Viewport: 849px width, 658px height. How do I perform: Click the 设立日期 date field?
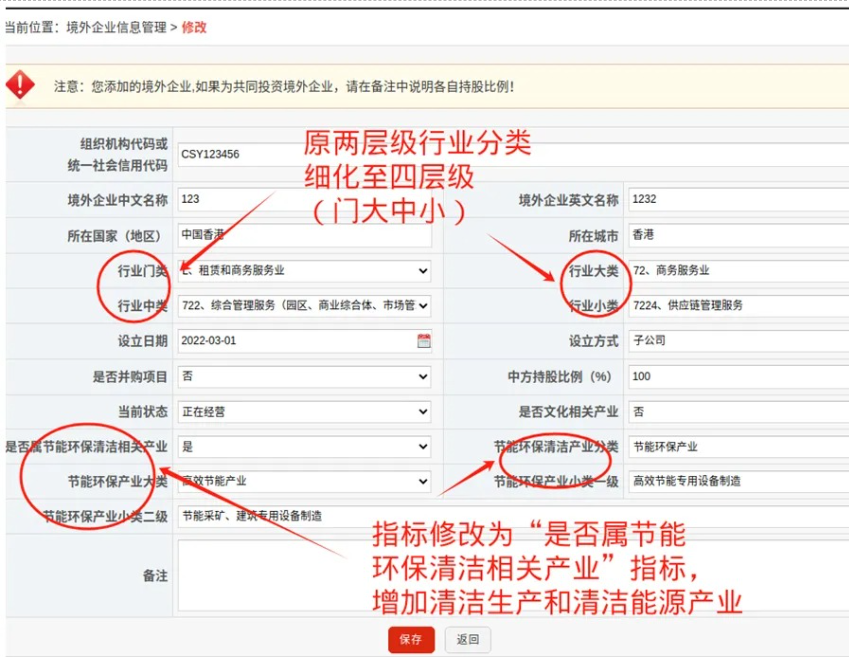[x=295, y=341]
